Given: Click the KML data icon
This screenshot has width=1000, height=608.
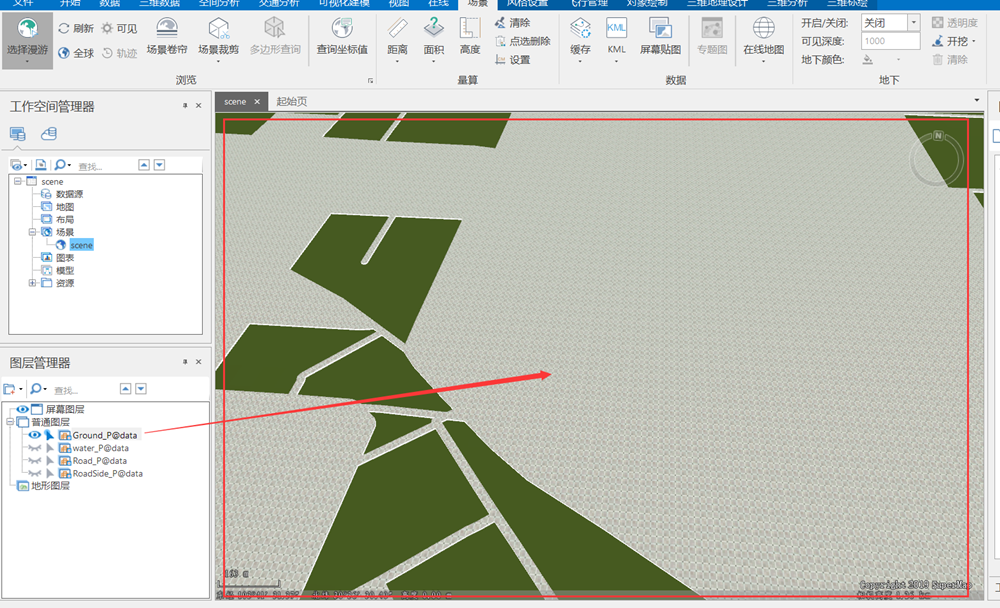Looking at the screenshot, I should (617, 37).
